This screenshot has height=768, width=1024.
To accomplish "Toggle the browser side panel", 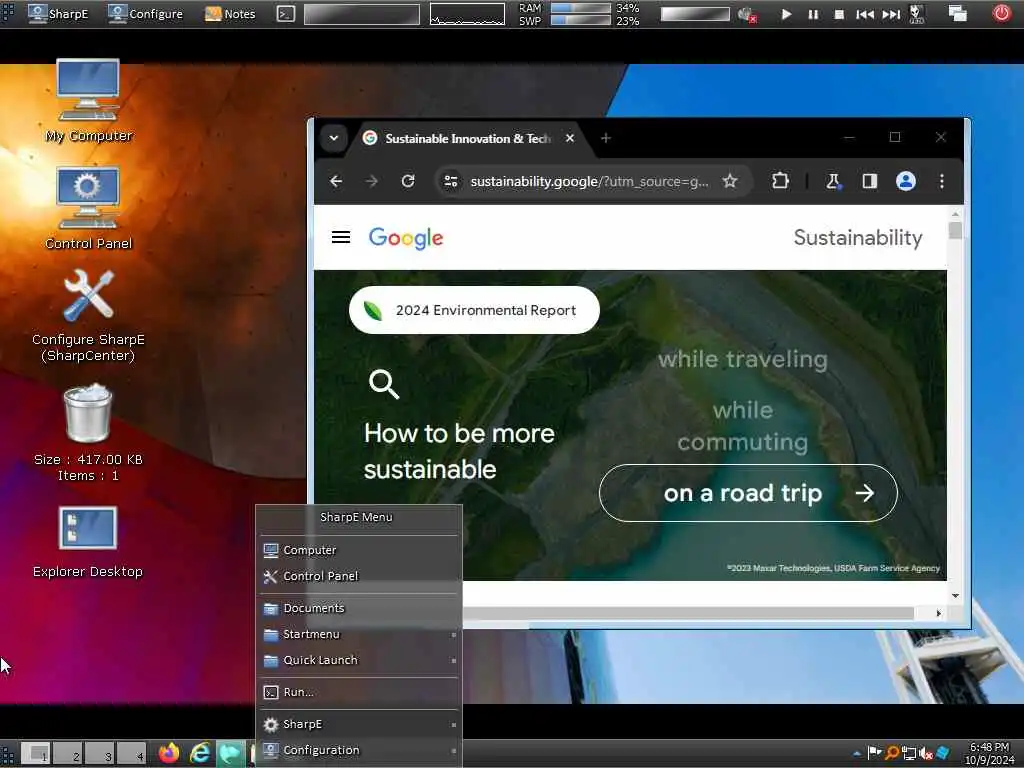I will tap(869, 181).
